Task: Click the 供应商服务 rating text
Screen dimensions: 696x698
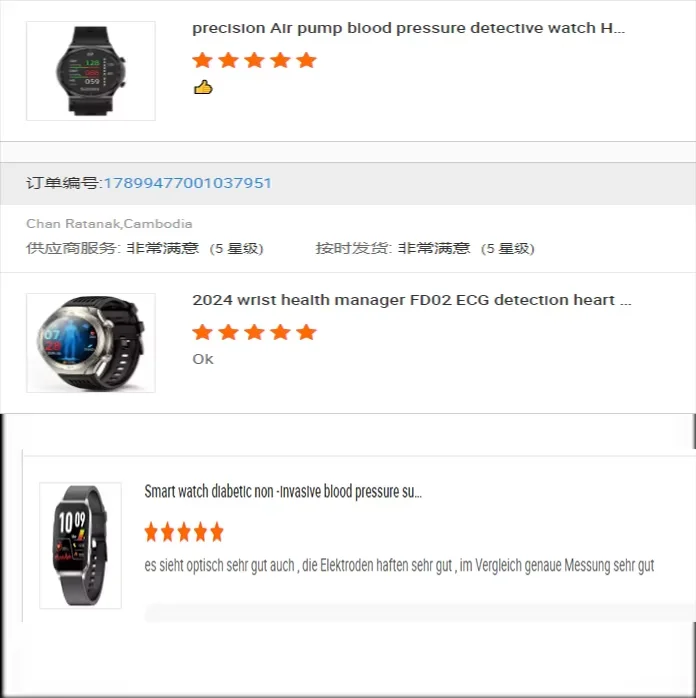Action: 145,248
